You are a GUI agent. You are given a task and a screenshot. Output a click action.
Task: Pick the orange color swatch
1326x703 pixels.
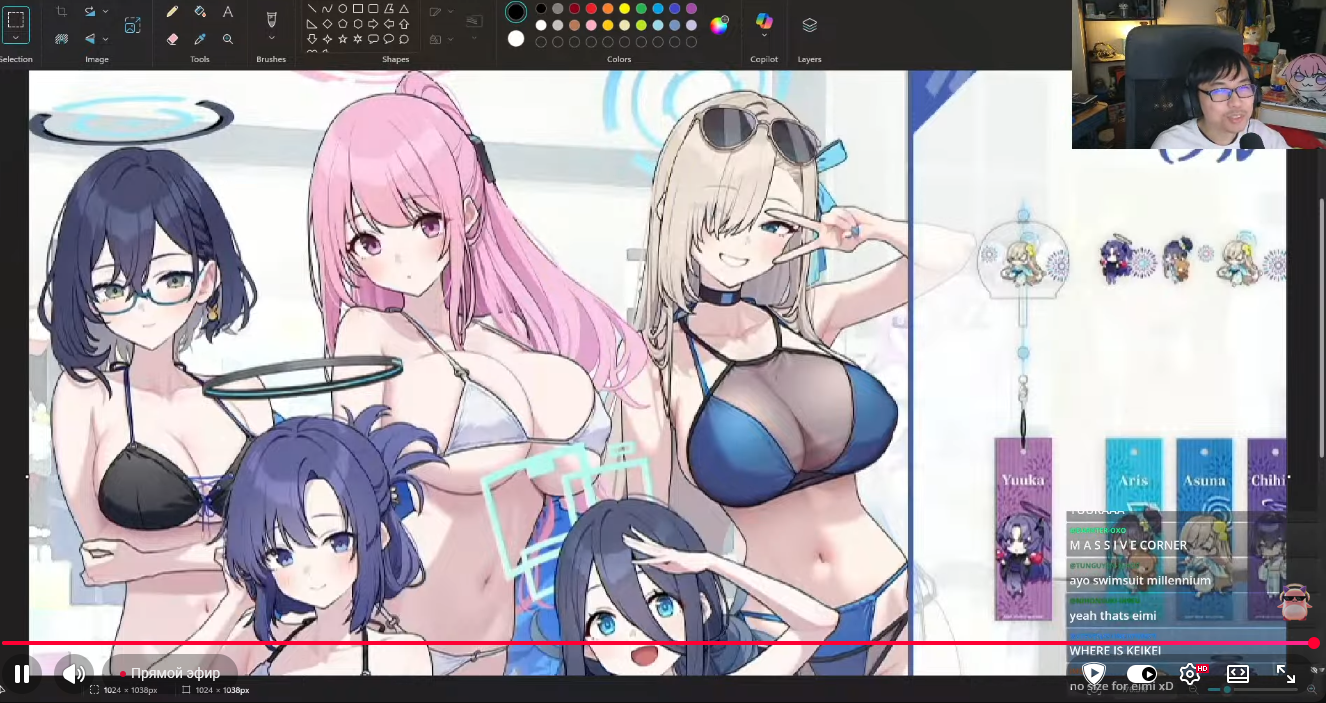click(608, 9)
